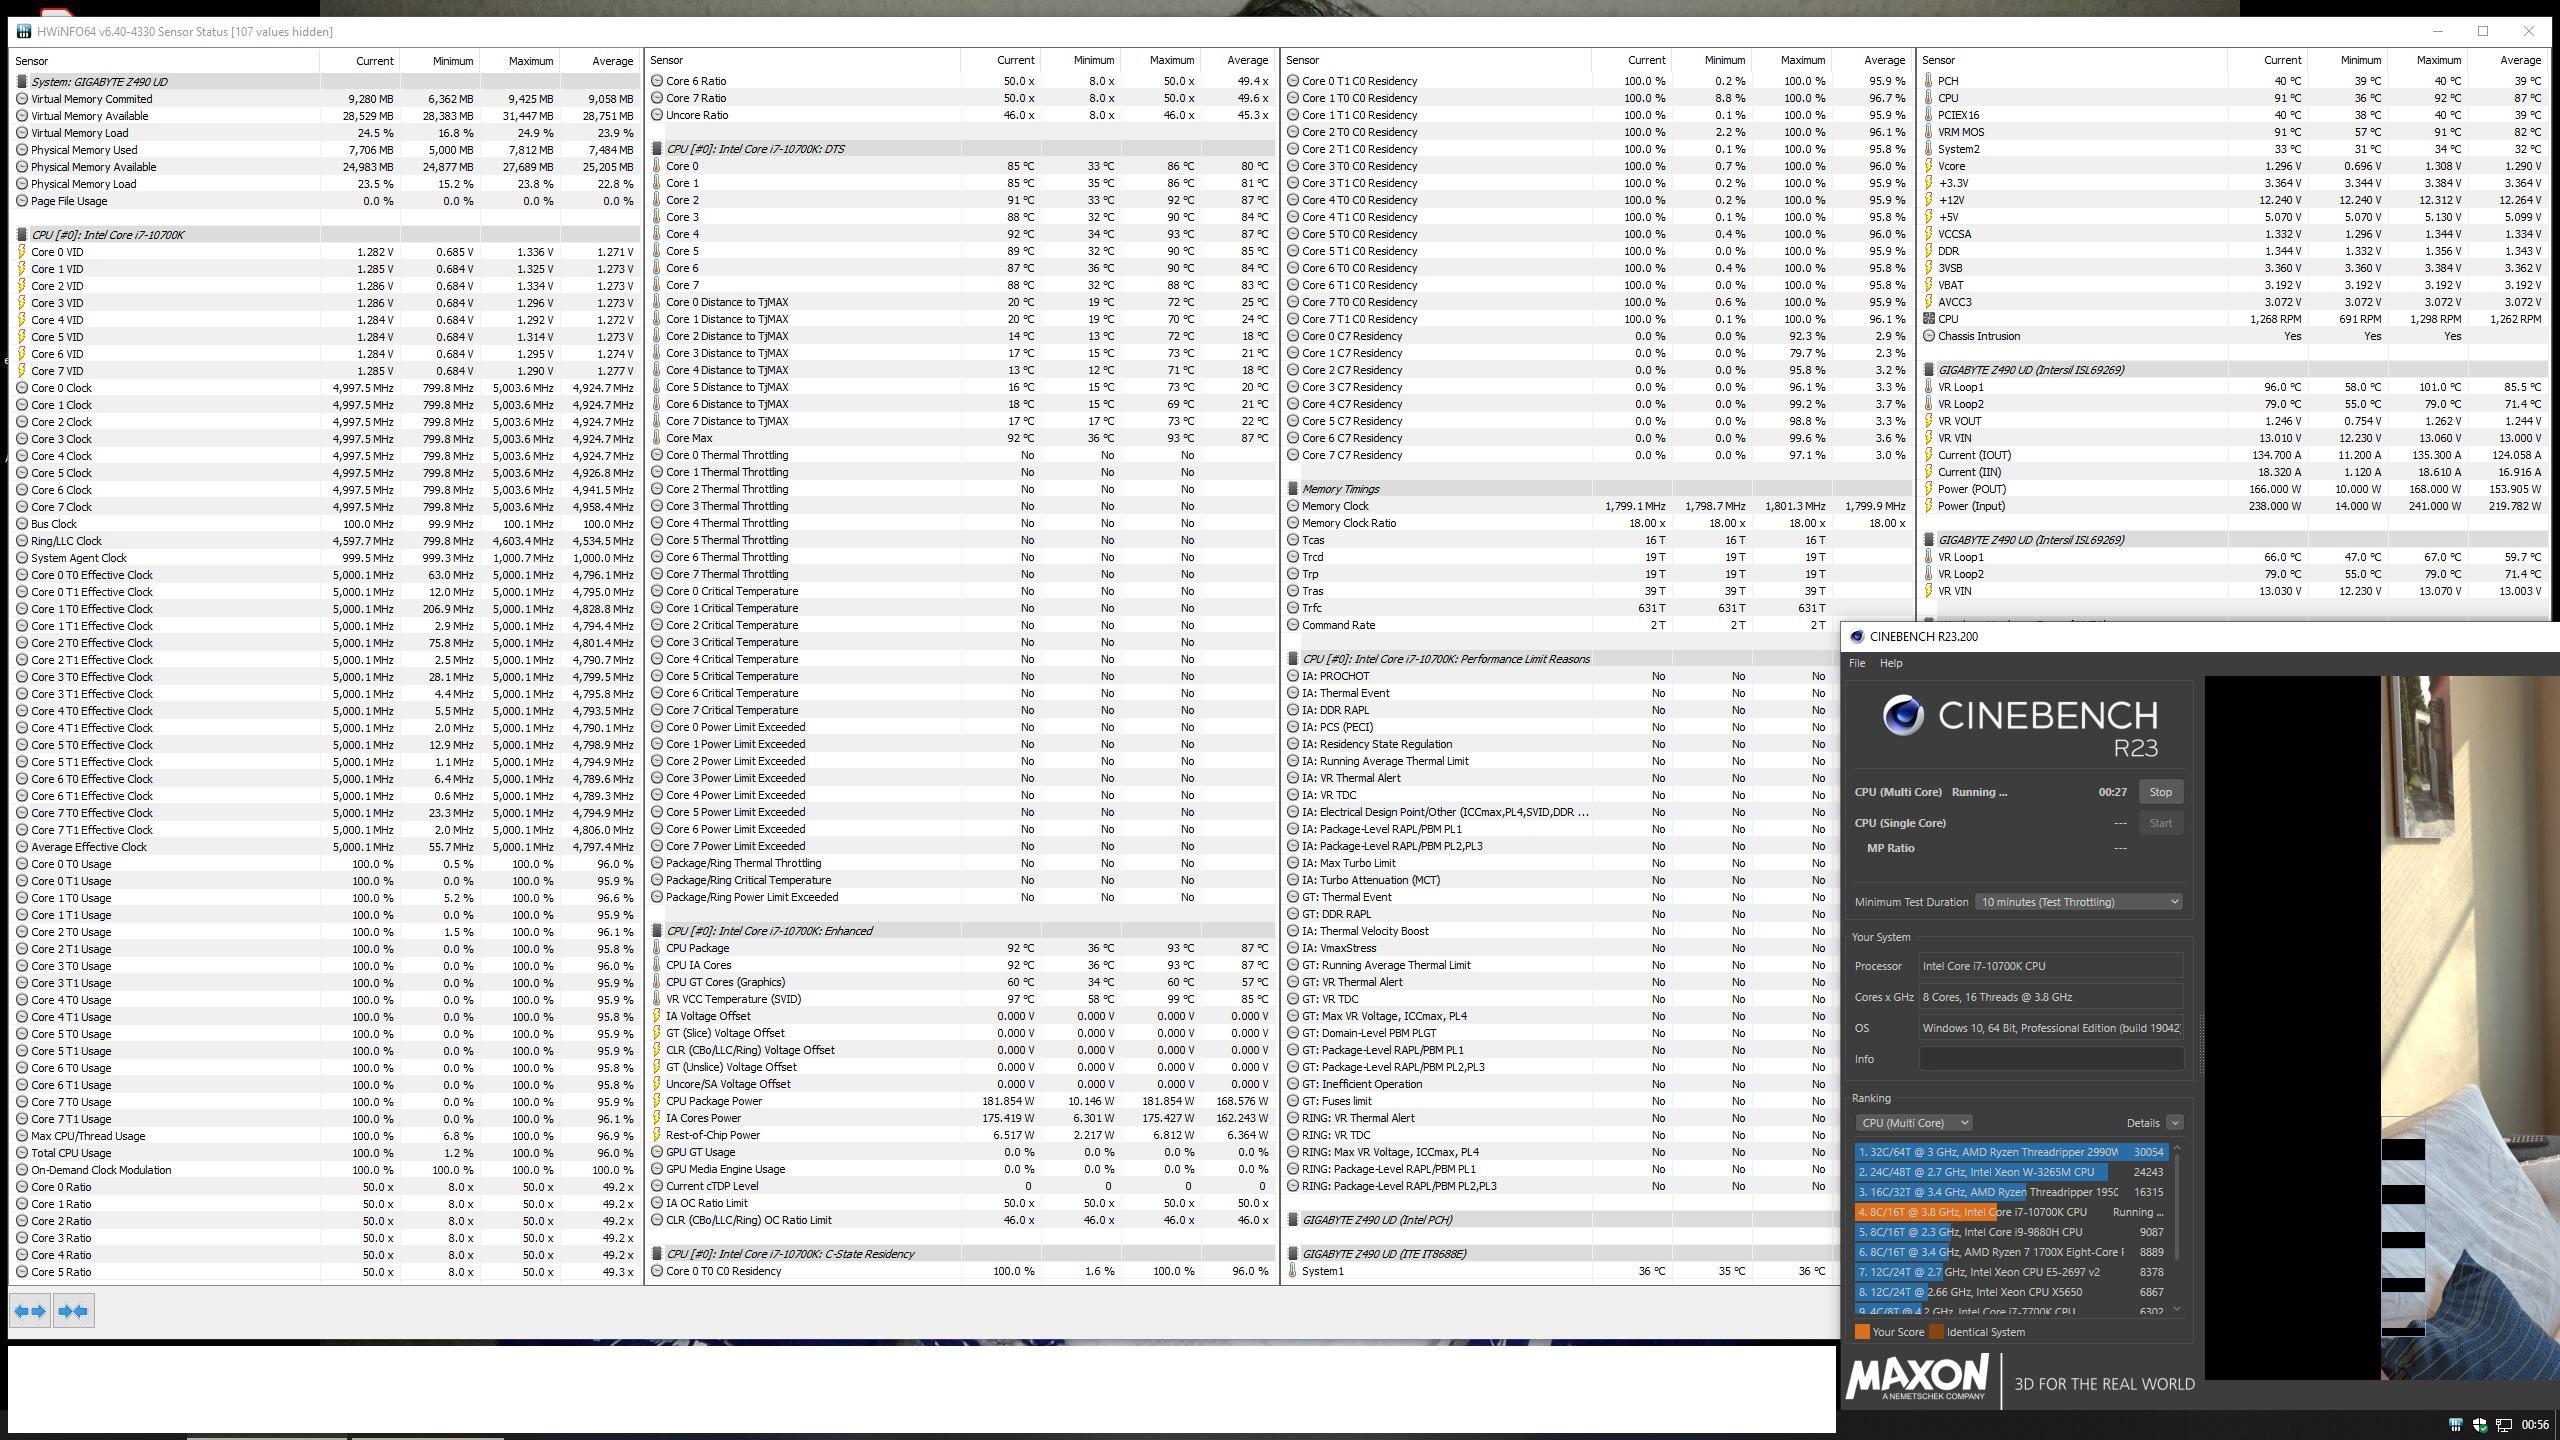
Task: Click the HWiNFO64 title bar app icon
Action: pos(23,31)
